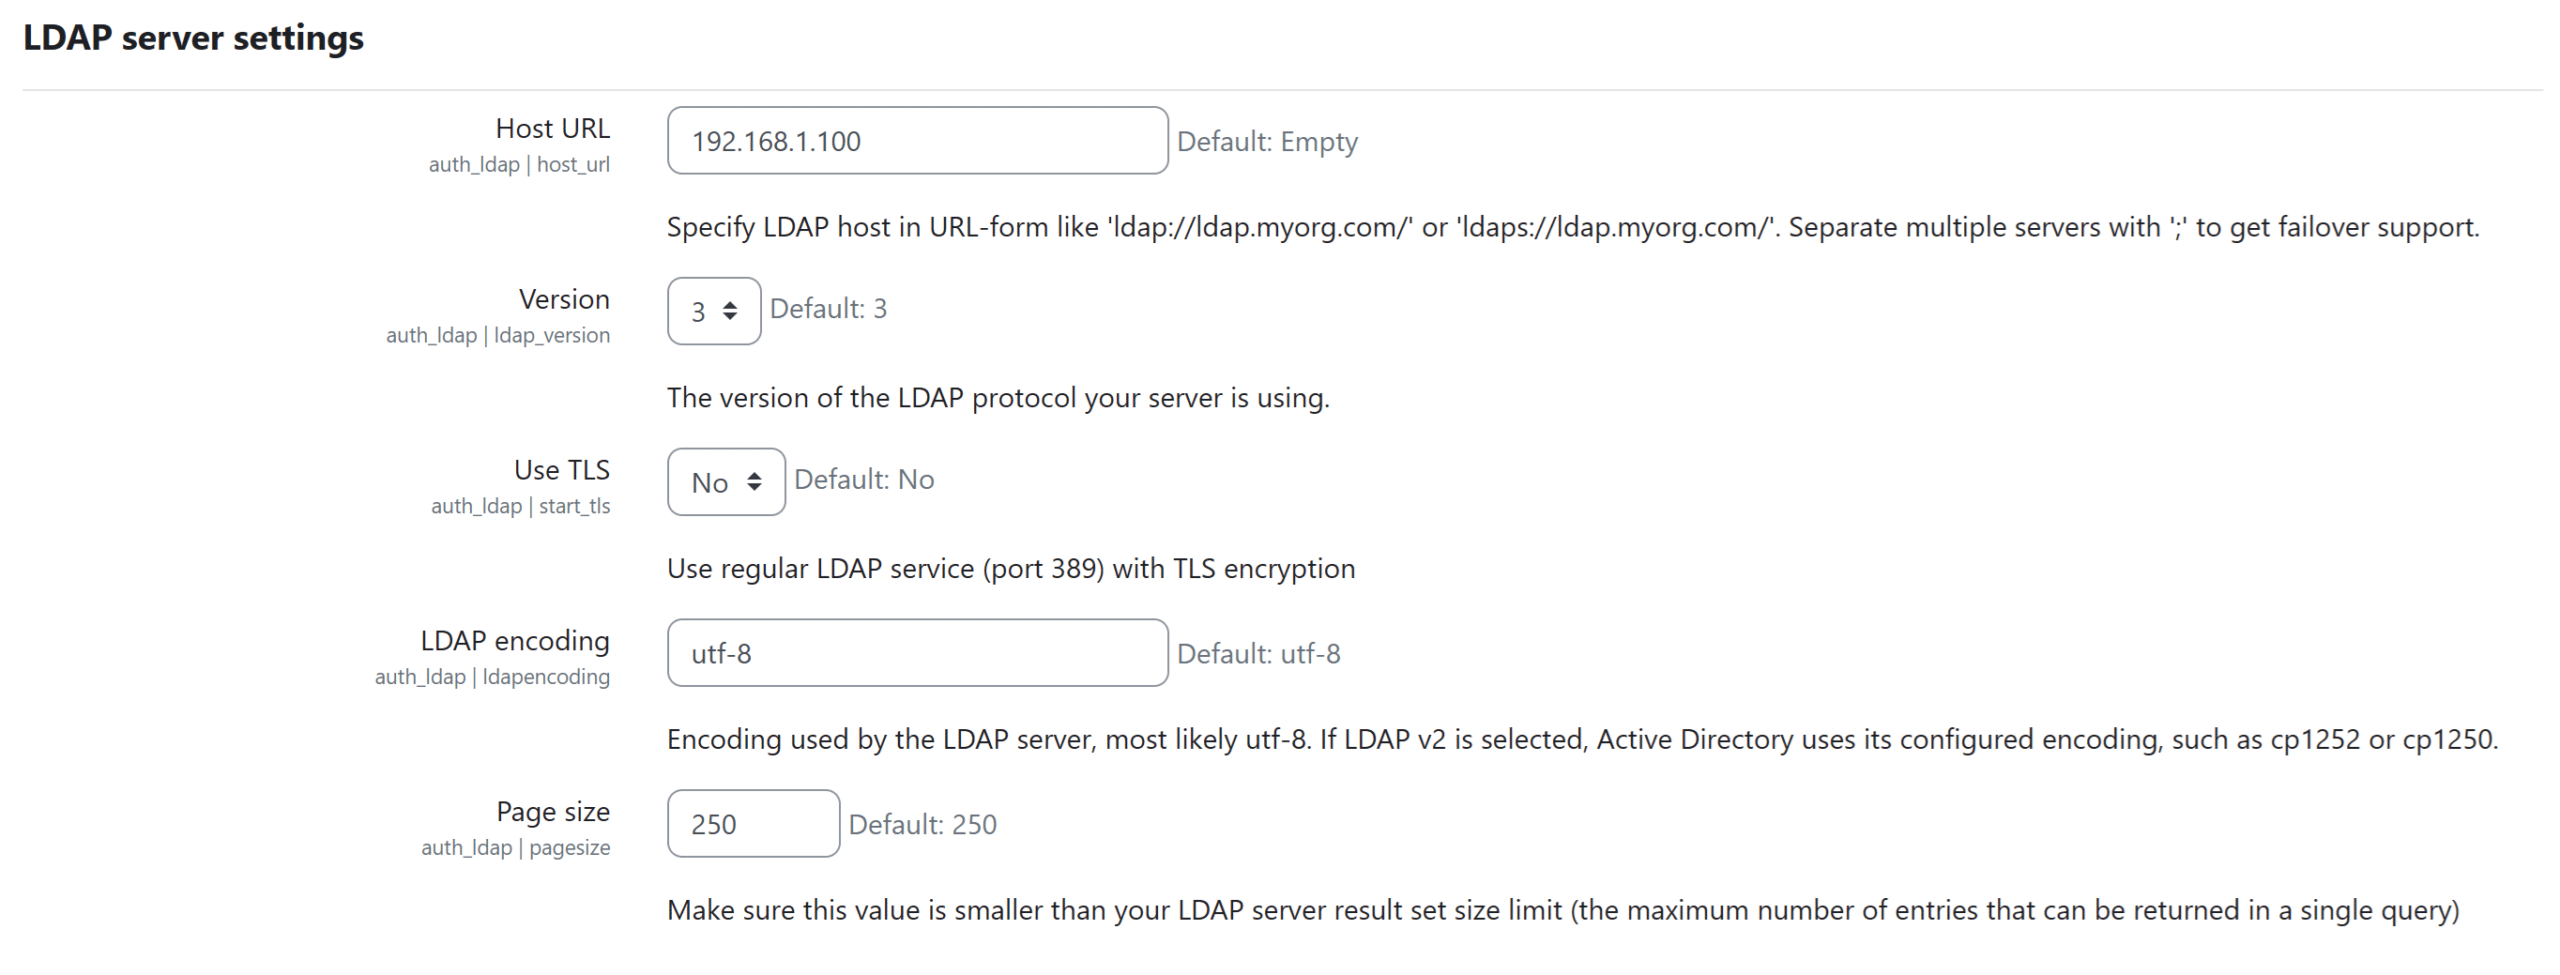
Task: Focus the LDAP encoding text field
Action: click(x=916, y=653)
